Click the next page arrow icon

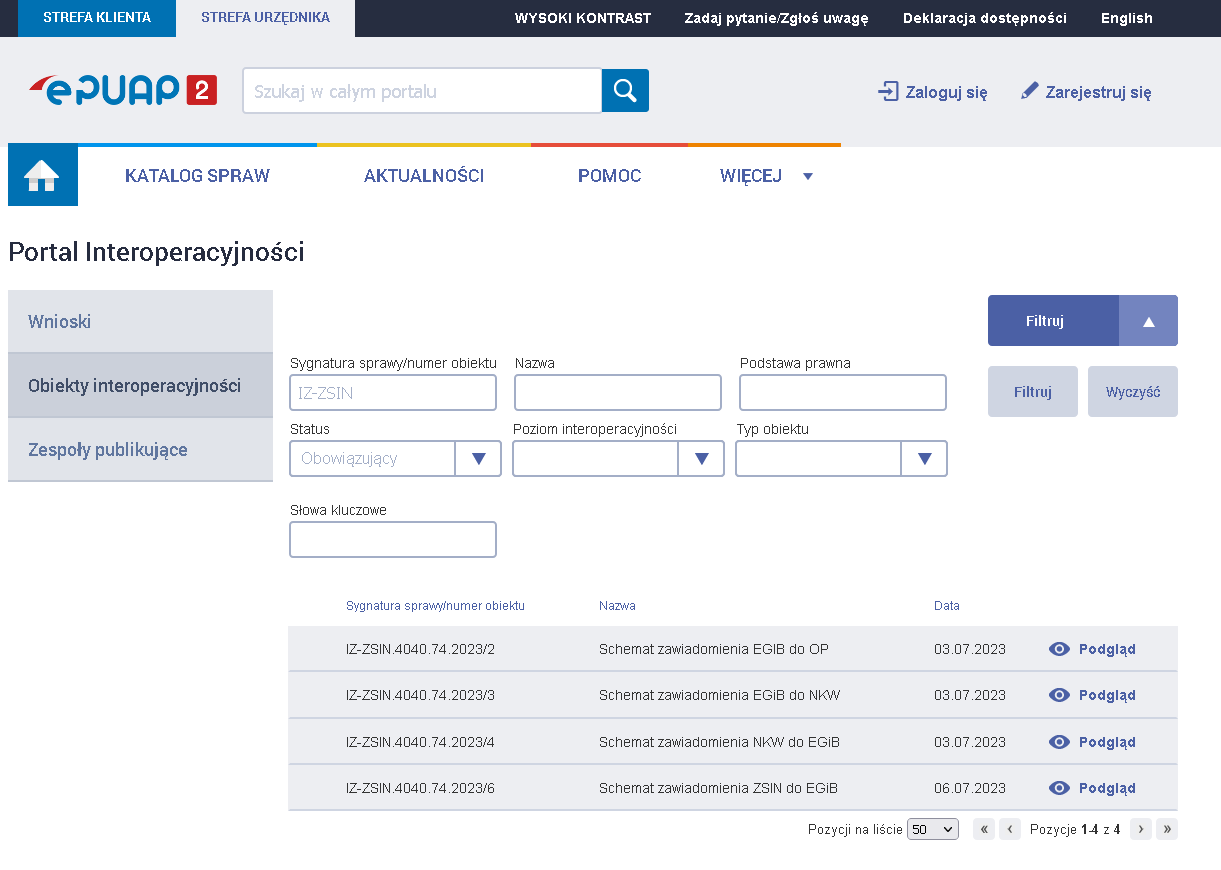(1140, 829)
